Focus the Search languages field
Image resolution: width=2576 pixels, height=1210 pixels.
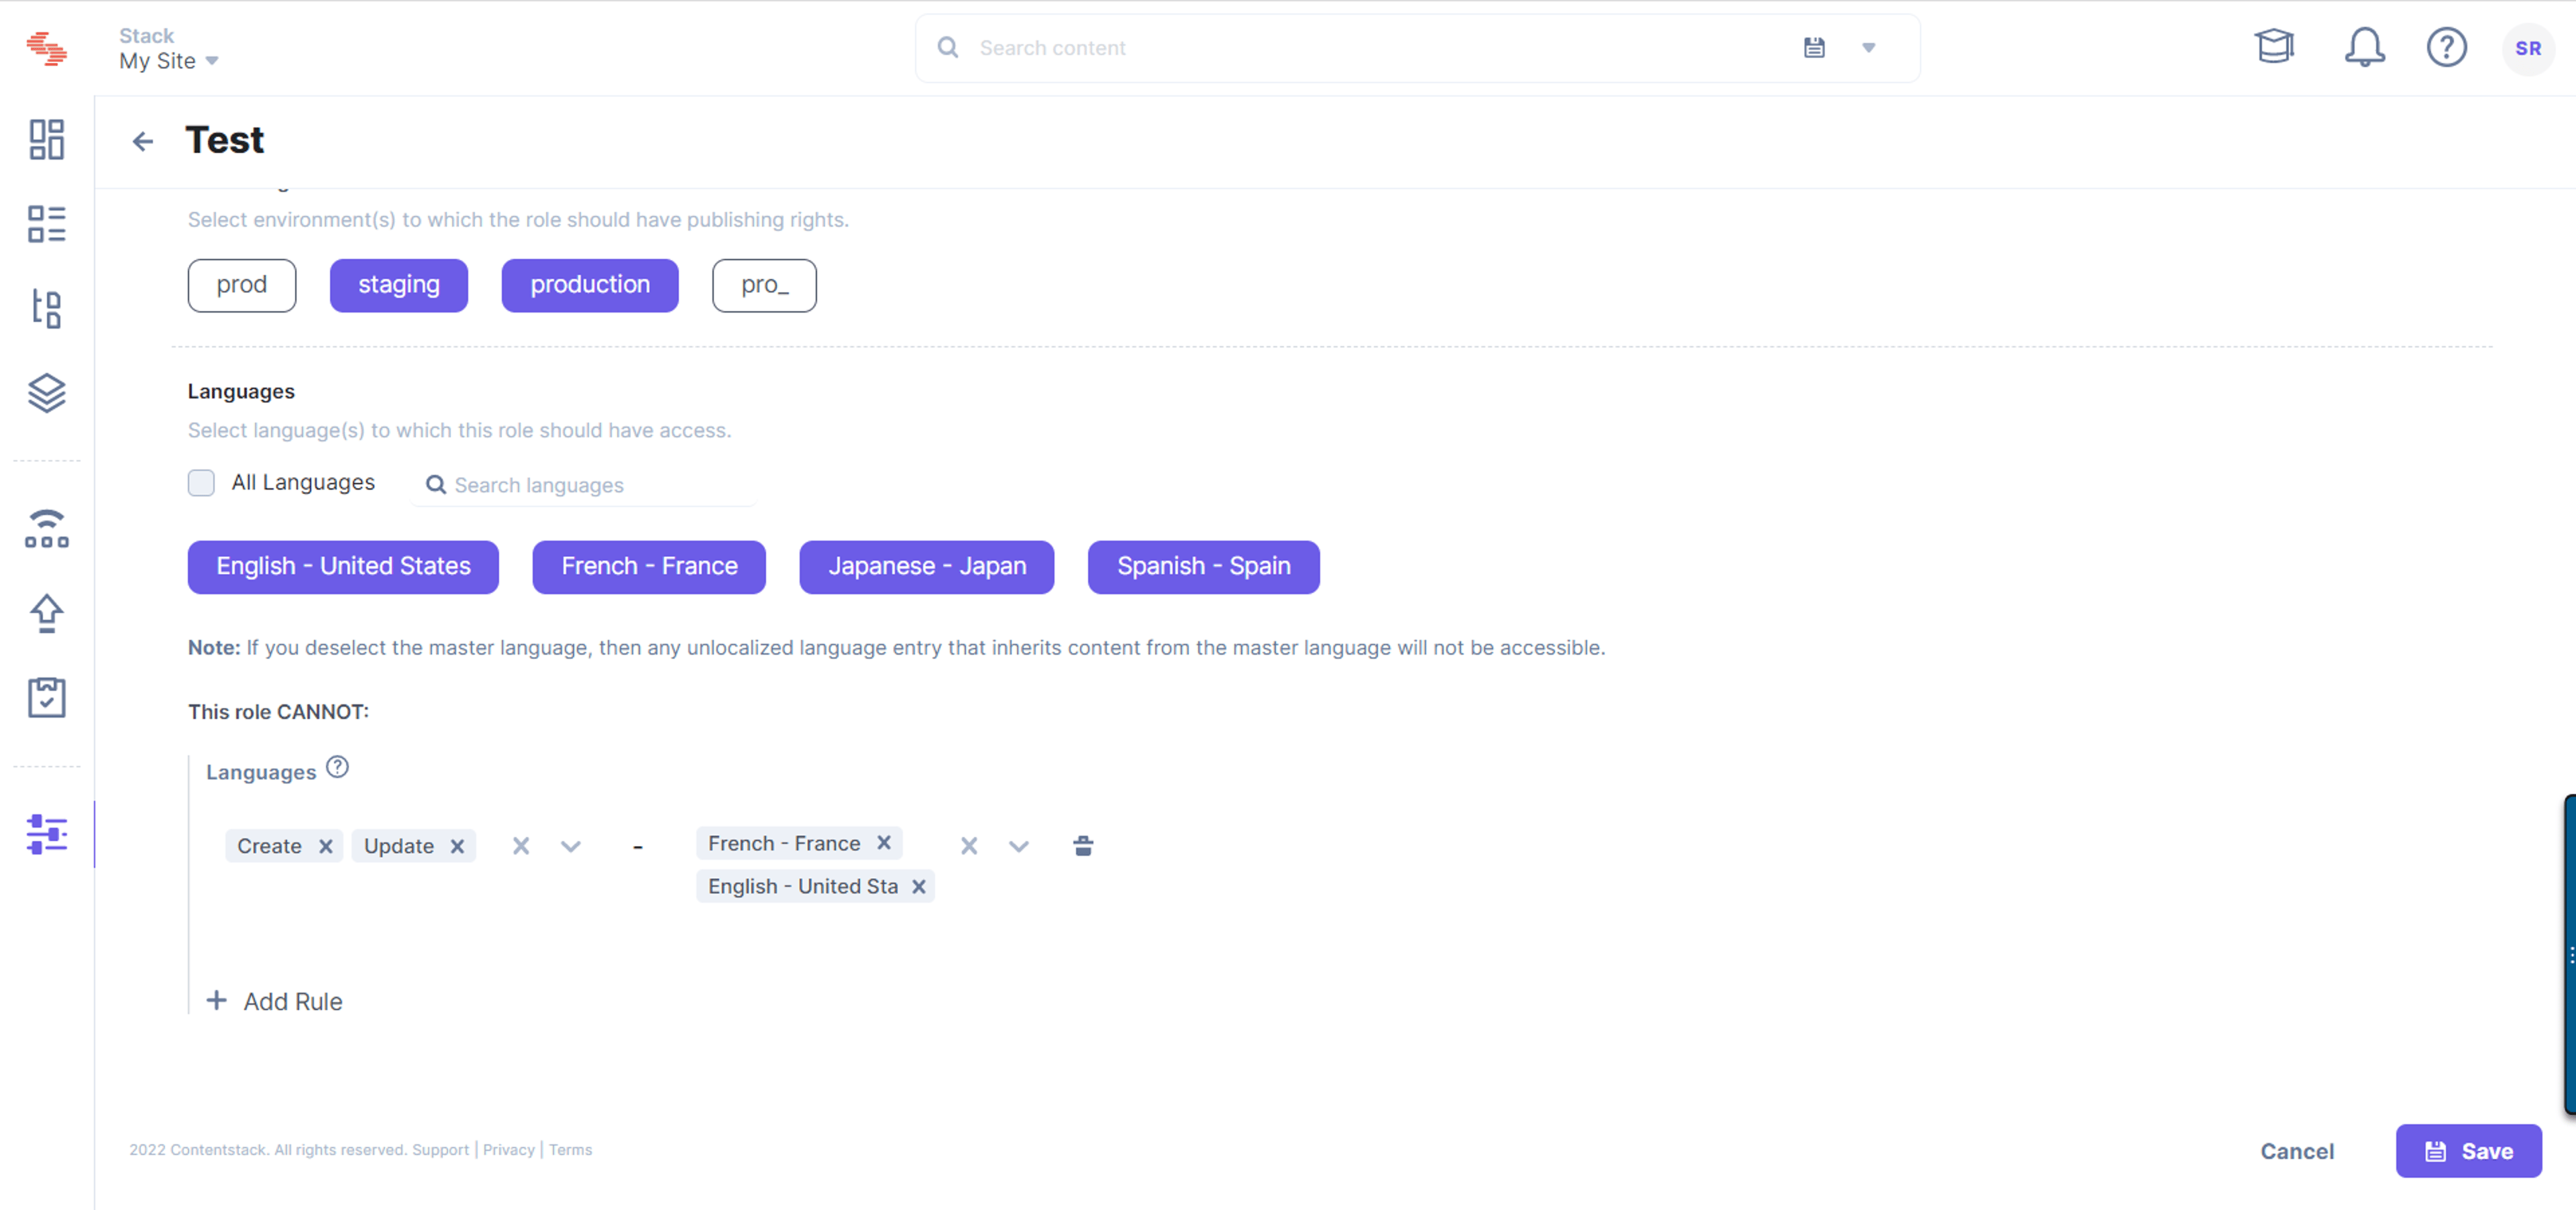click(585, 485)
